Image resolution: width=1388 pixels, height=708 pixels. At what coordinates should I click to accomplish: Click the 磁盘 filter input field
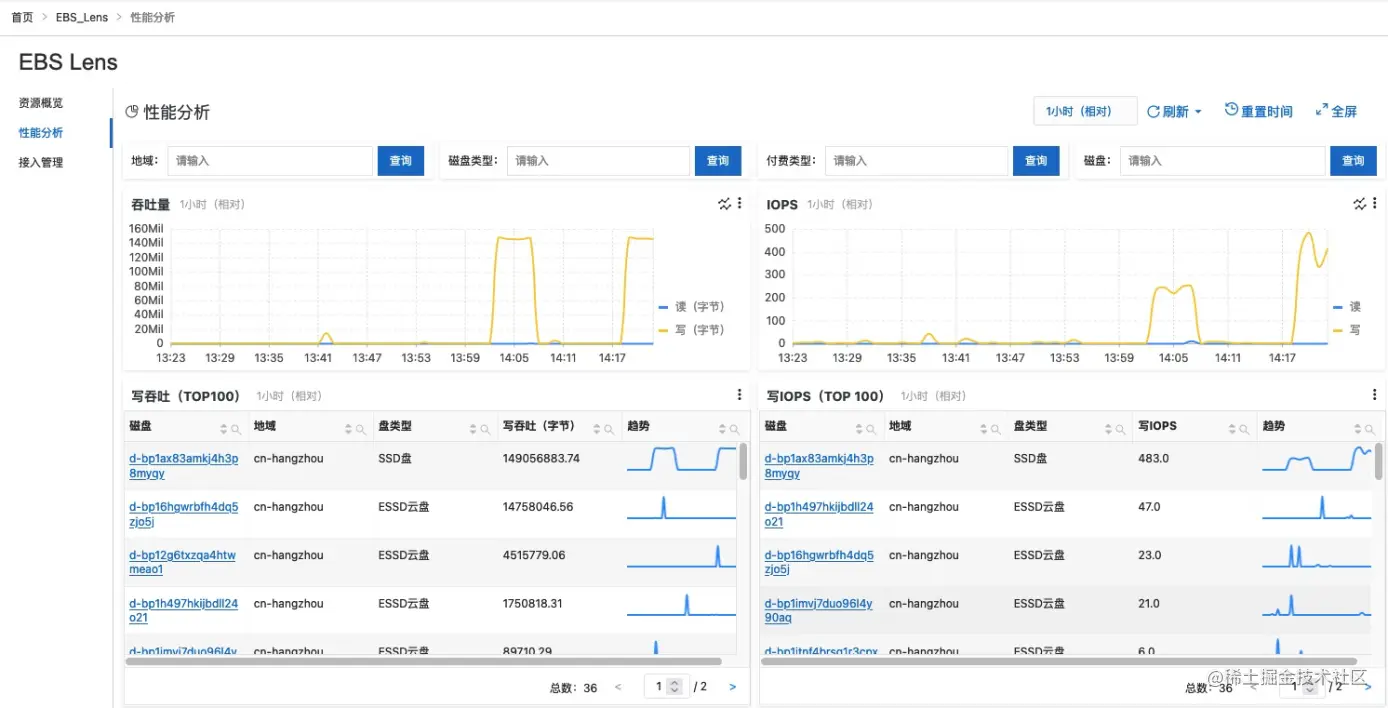[x=1223, y=160]
